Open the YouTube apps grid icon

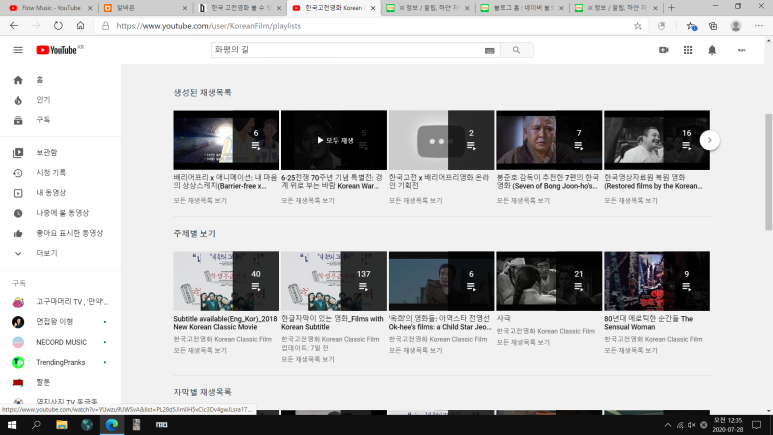[x=688, y=50]
